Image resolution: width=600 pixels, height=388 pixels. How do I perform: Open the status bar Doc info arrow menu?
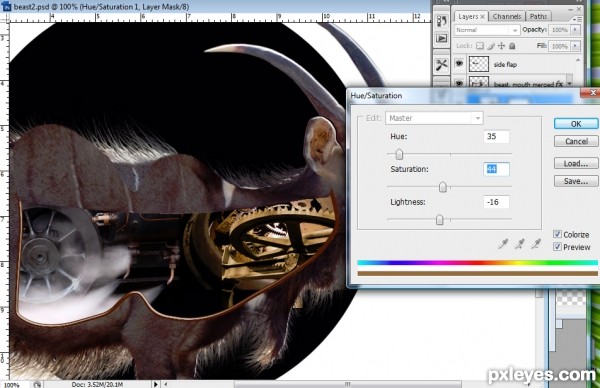(x=155, y=384)
